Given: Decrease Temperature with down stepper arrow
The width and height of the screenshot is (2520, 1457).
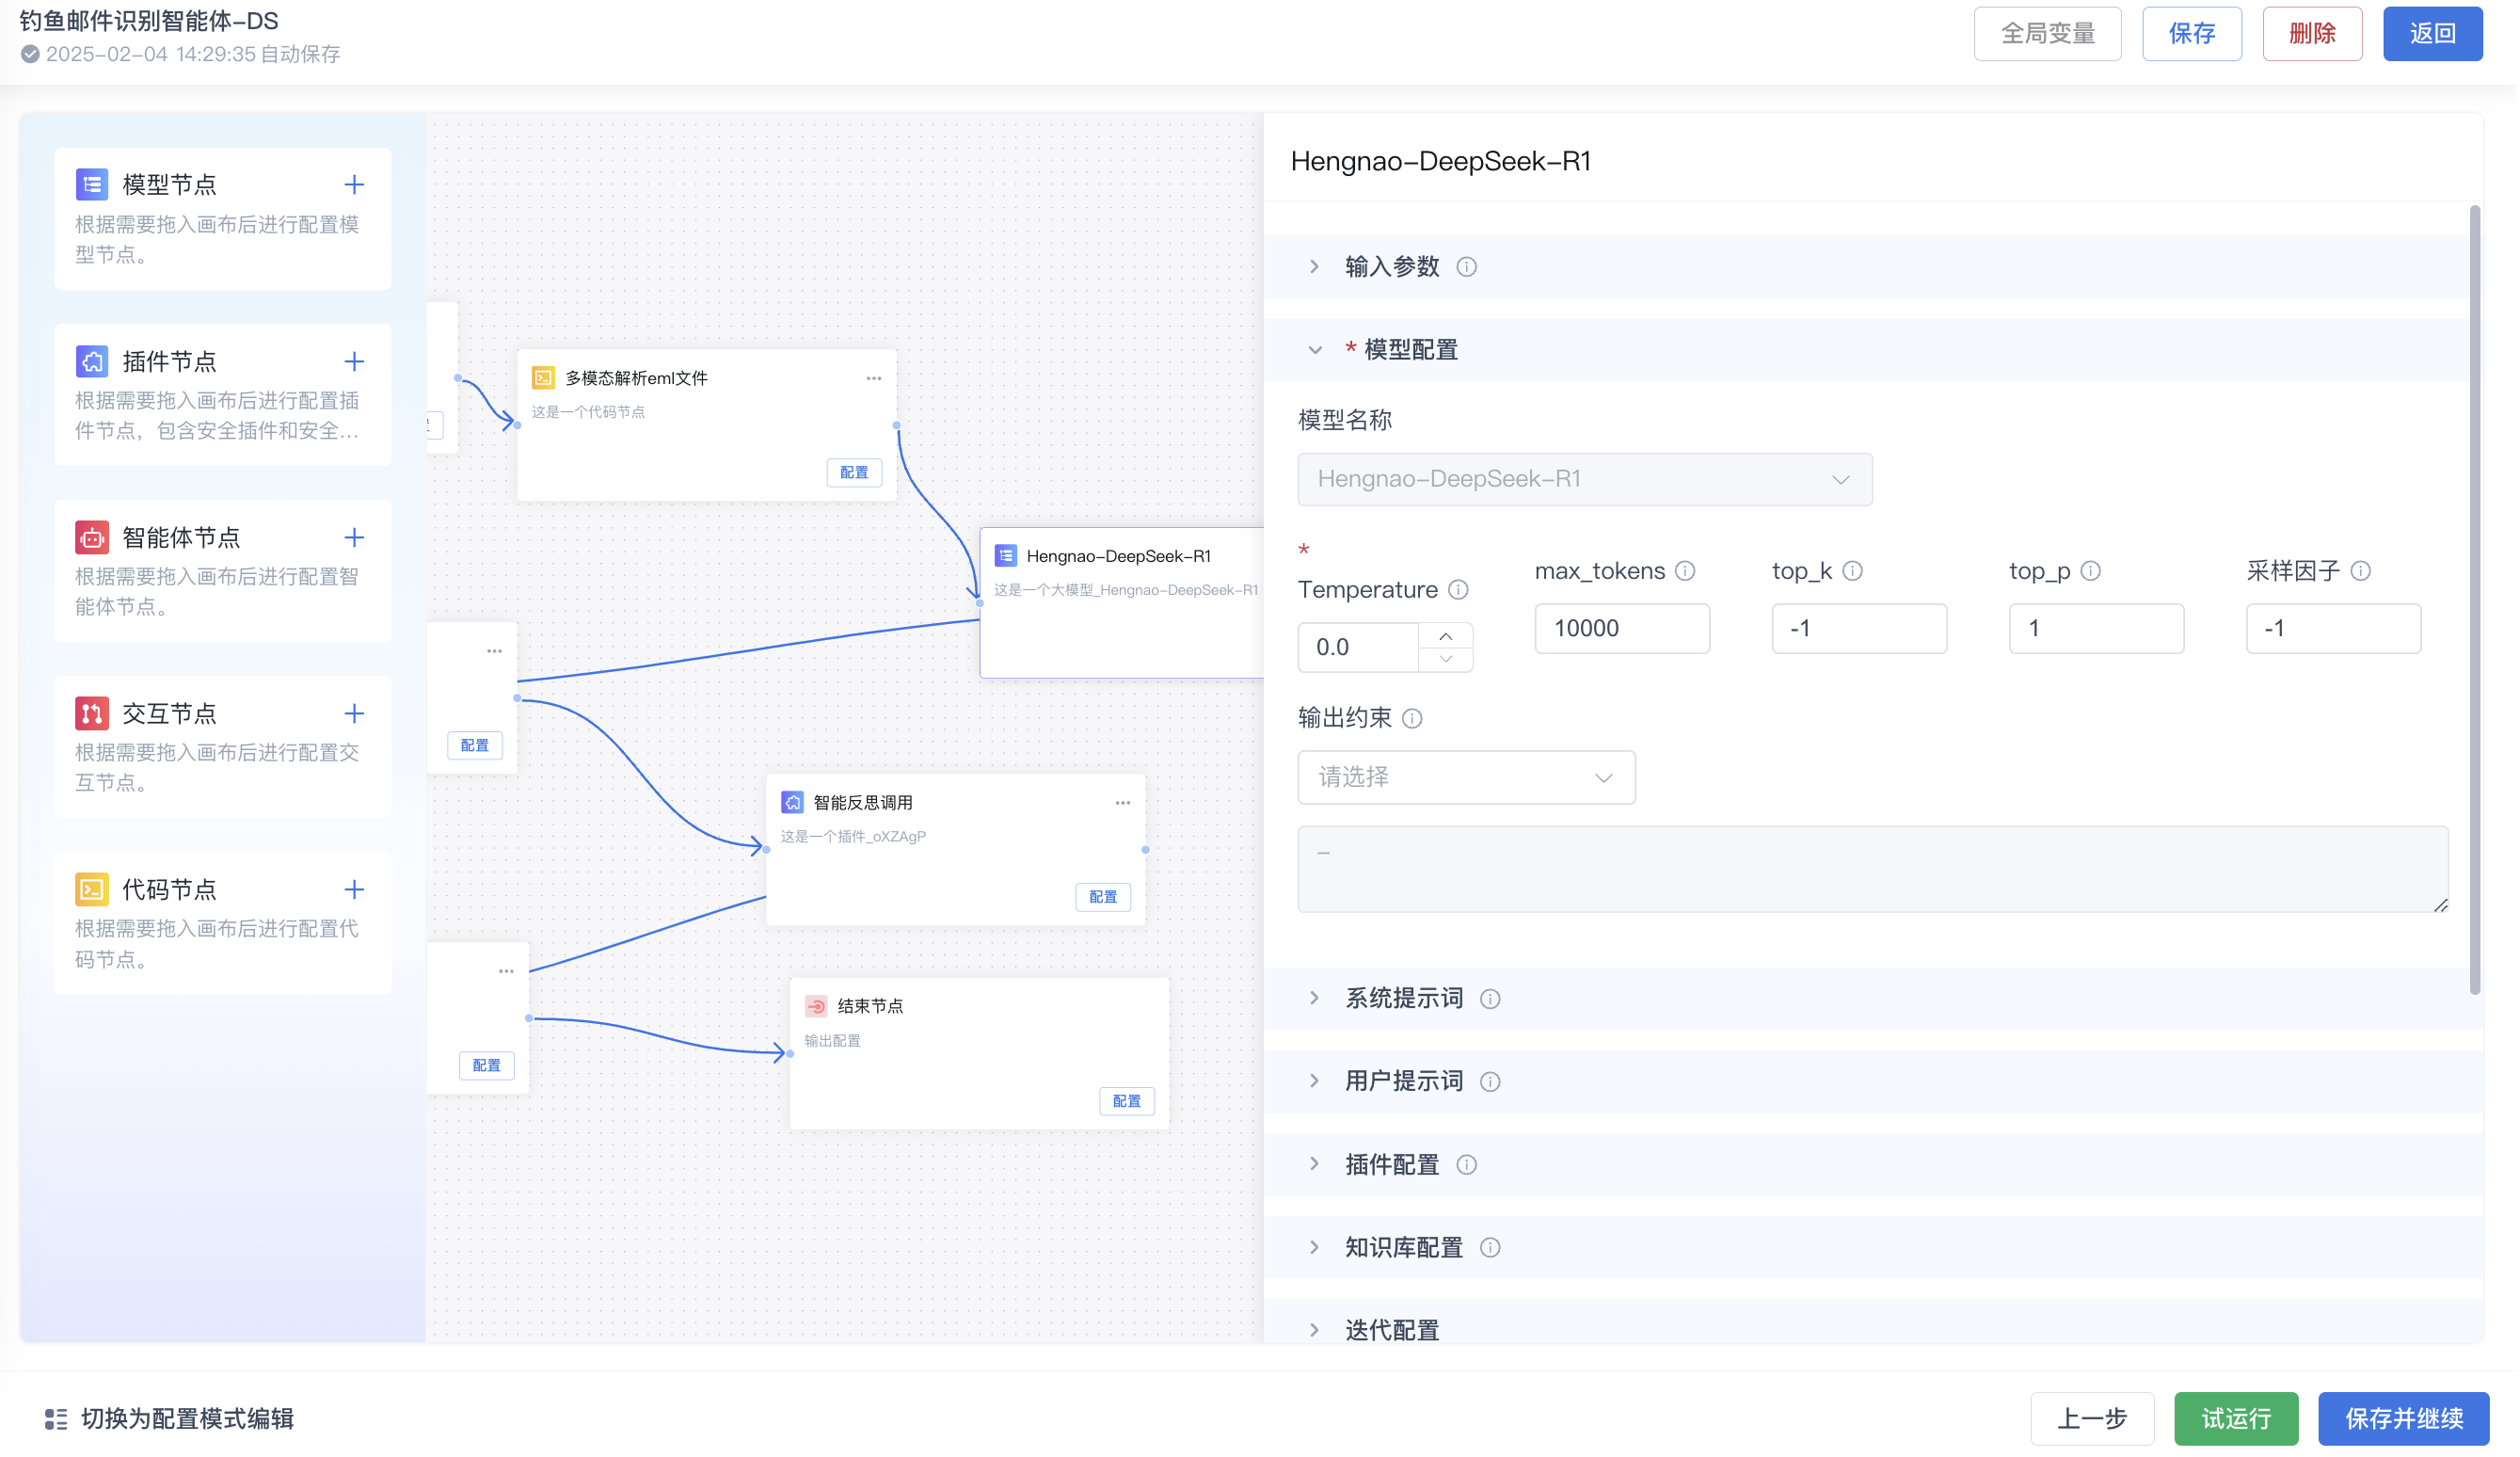Looking at the screenshot, I should point(1446,659).
